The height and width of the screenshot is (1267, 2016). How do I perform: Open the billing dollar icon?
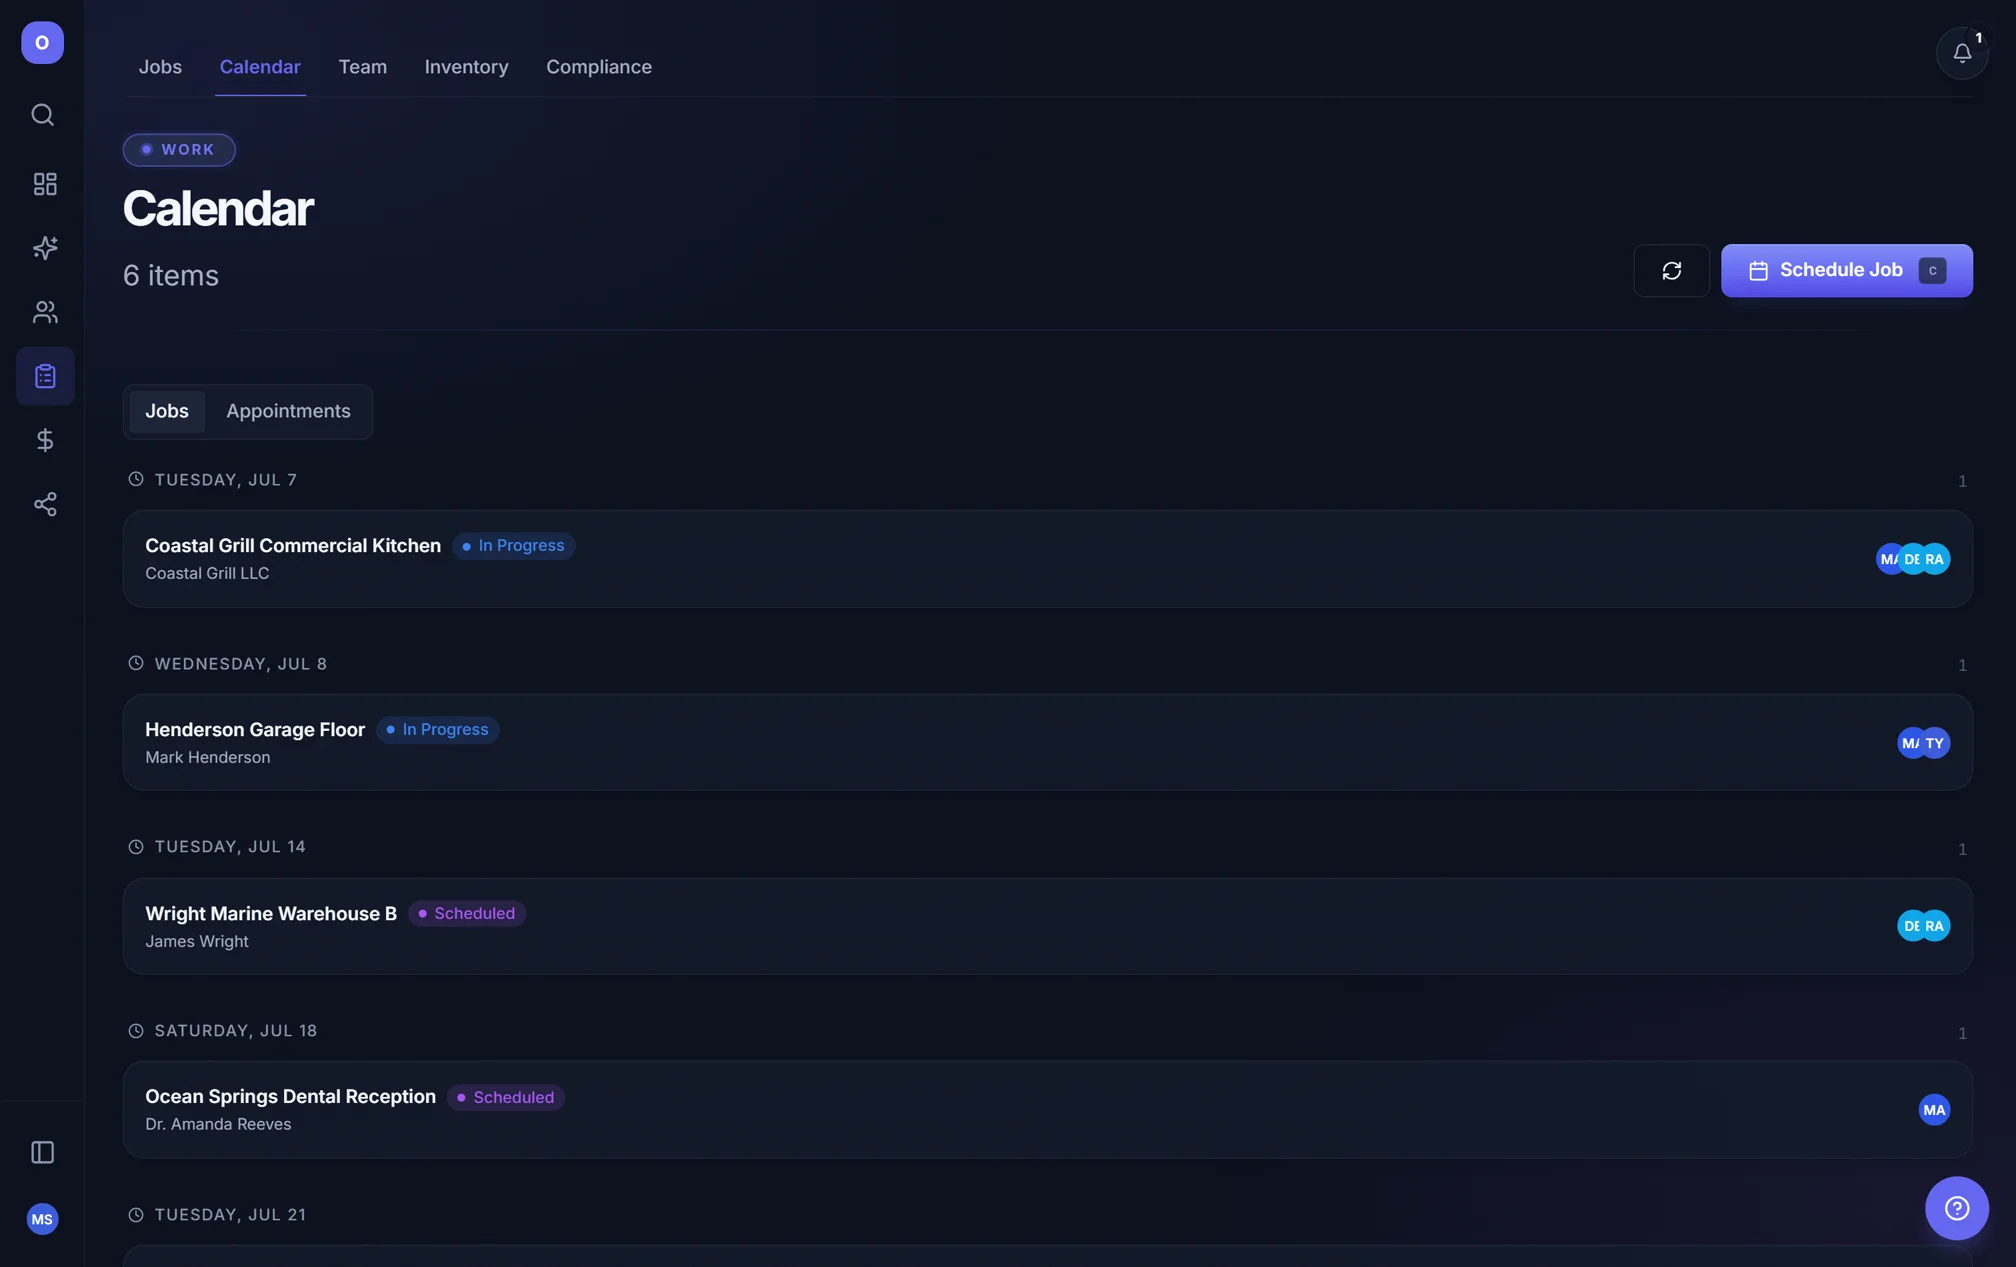click(x=45, y=440)
